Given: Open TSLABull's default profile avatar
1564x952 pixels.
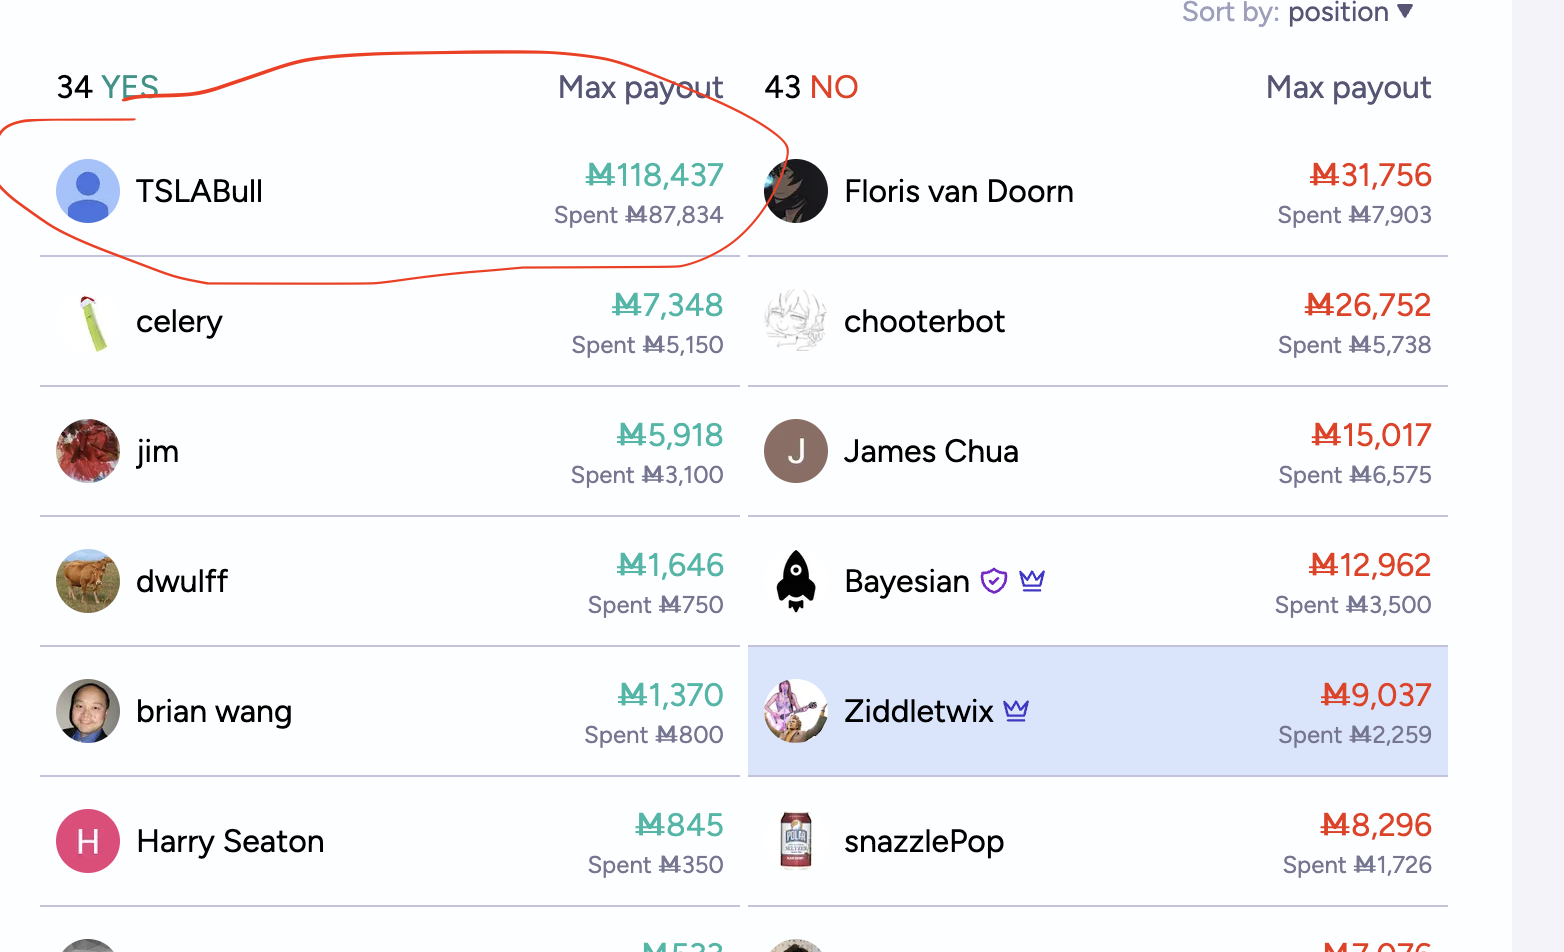Looking at the screenshot, I should pyautogui.click(x=88, y=191).
